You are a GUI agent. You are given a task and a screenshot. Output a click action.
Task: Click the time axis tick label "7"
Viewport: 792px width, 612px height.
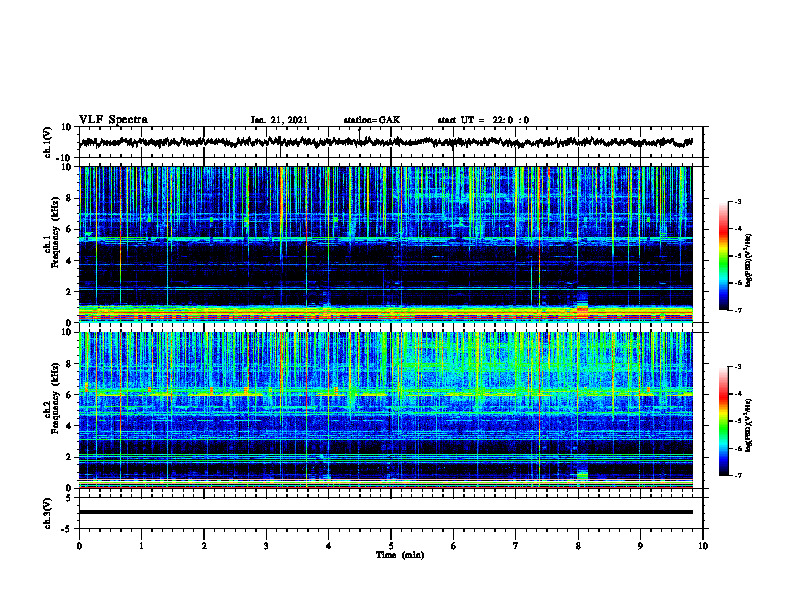[516, 546]
